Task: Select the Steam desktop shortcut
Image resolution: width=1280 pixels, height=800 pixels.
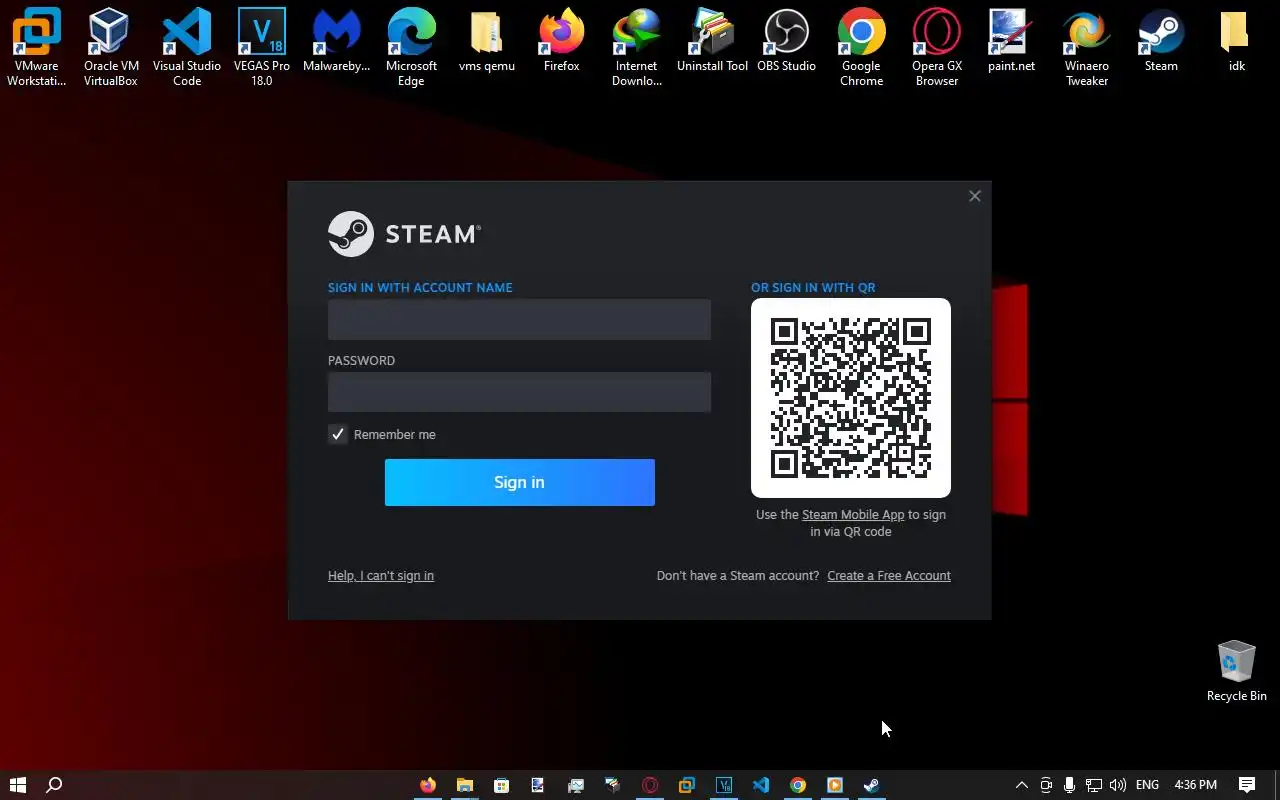Action: click(1161, 41)
